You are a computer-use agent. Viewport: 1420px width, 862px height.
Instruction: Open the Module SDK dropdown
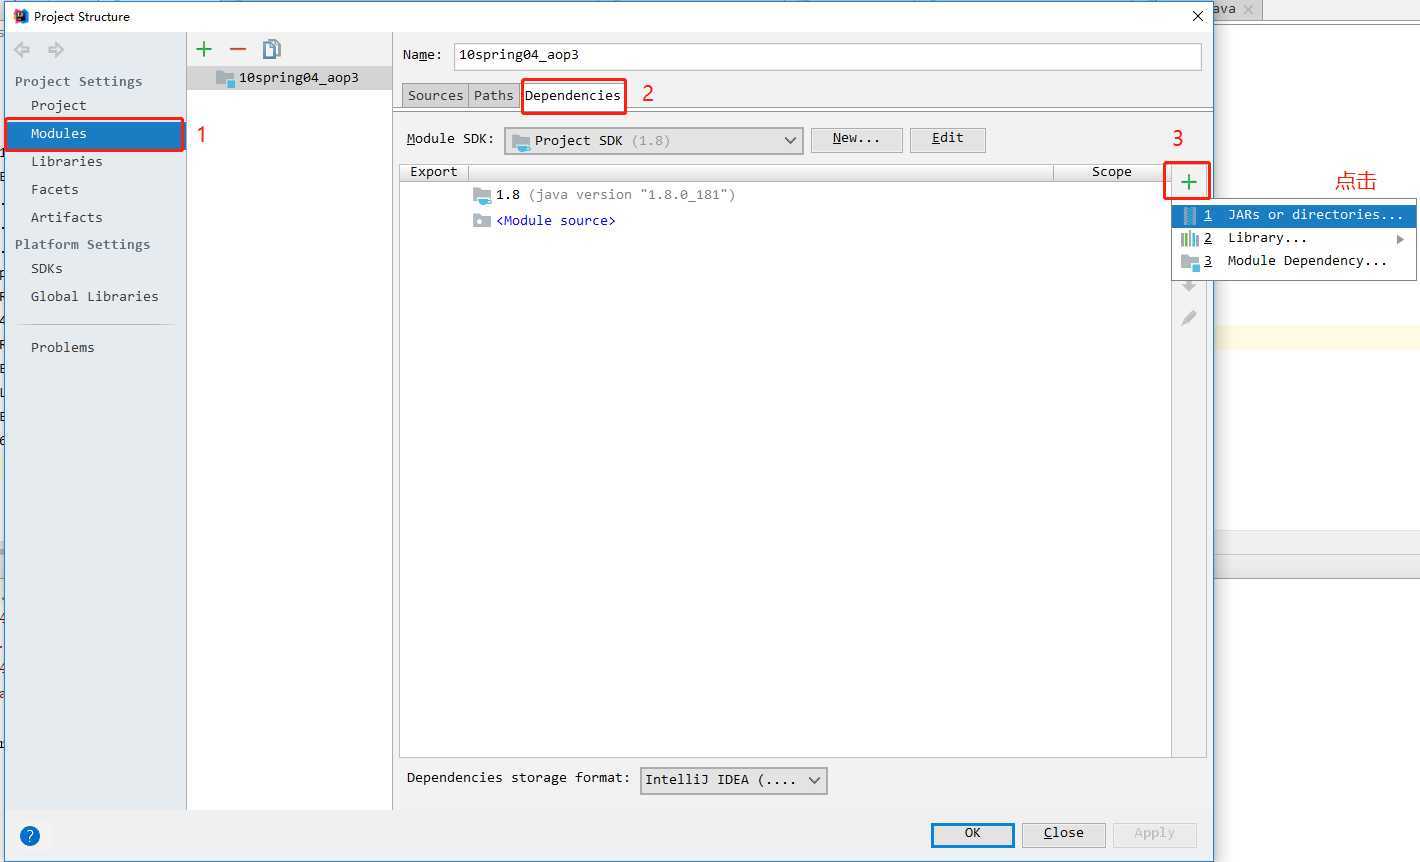[x=654, y=140]
